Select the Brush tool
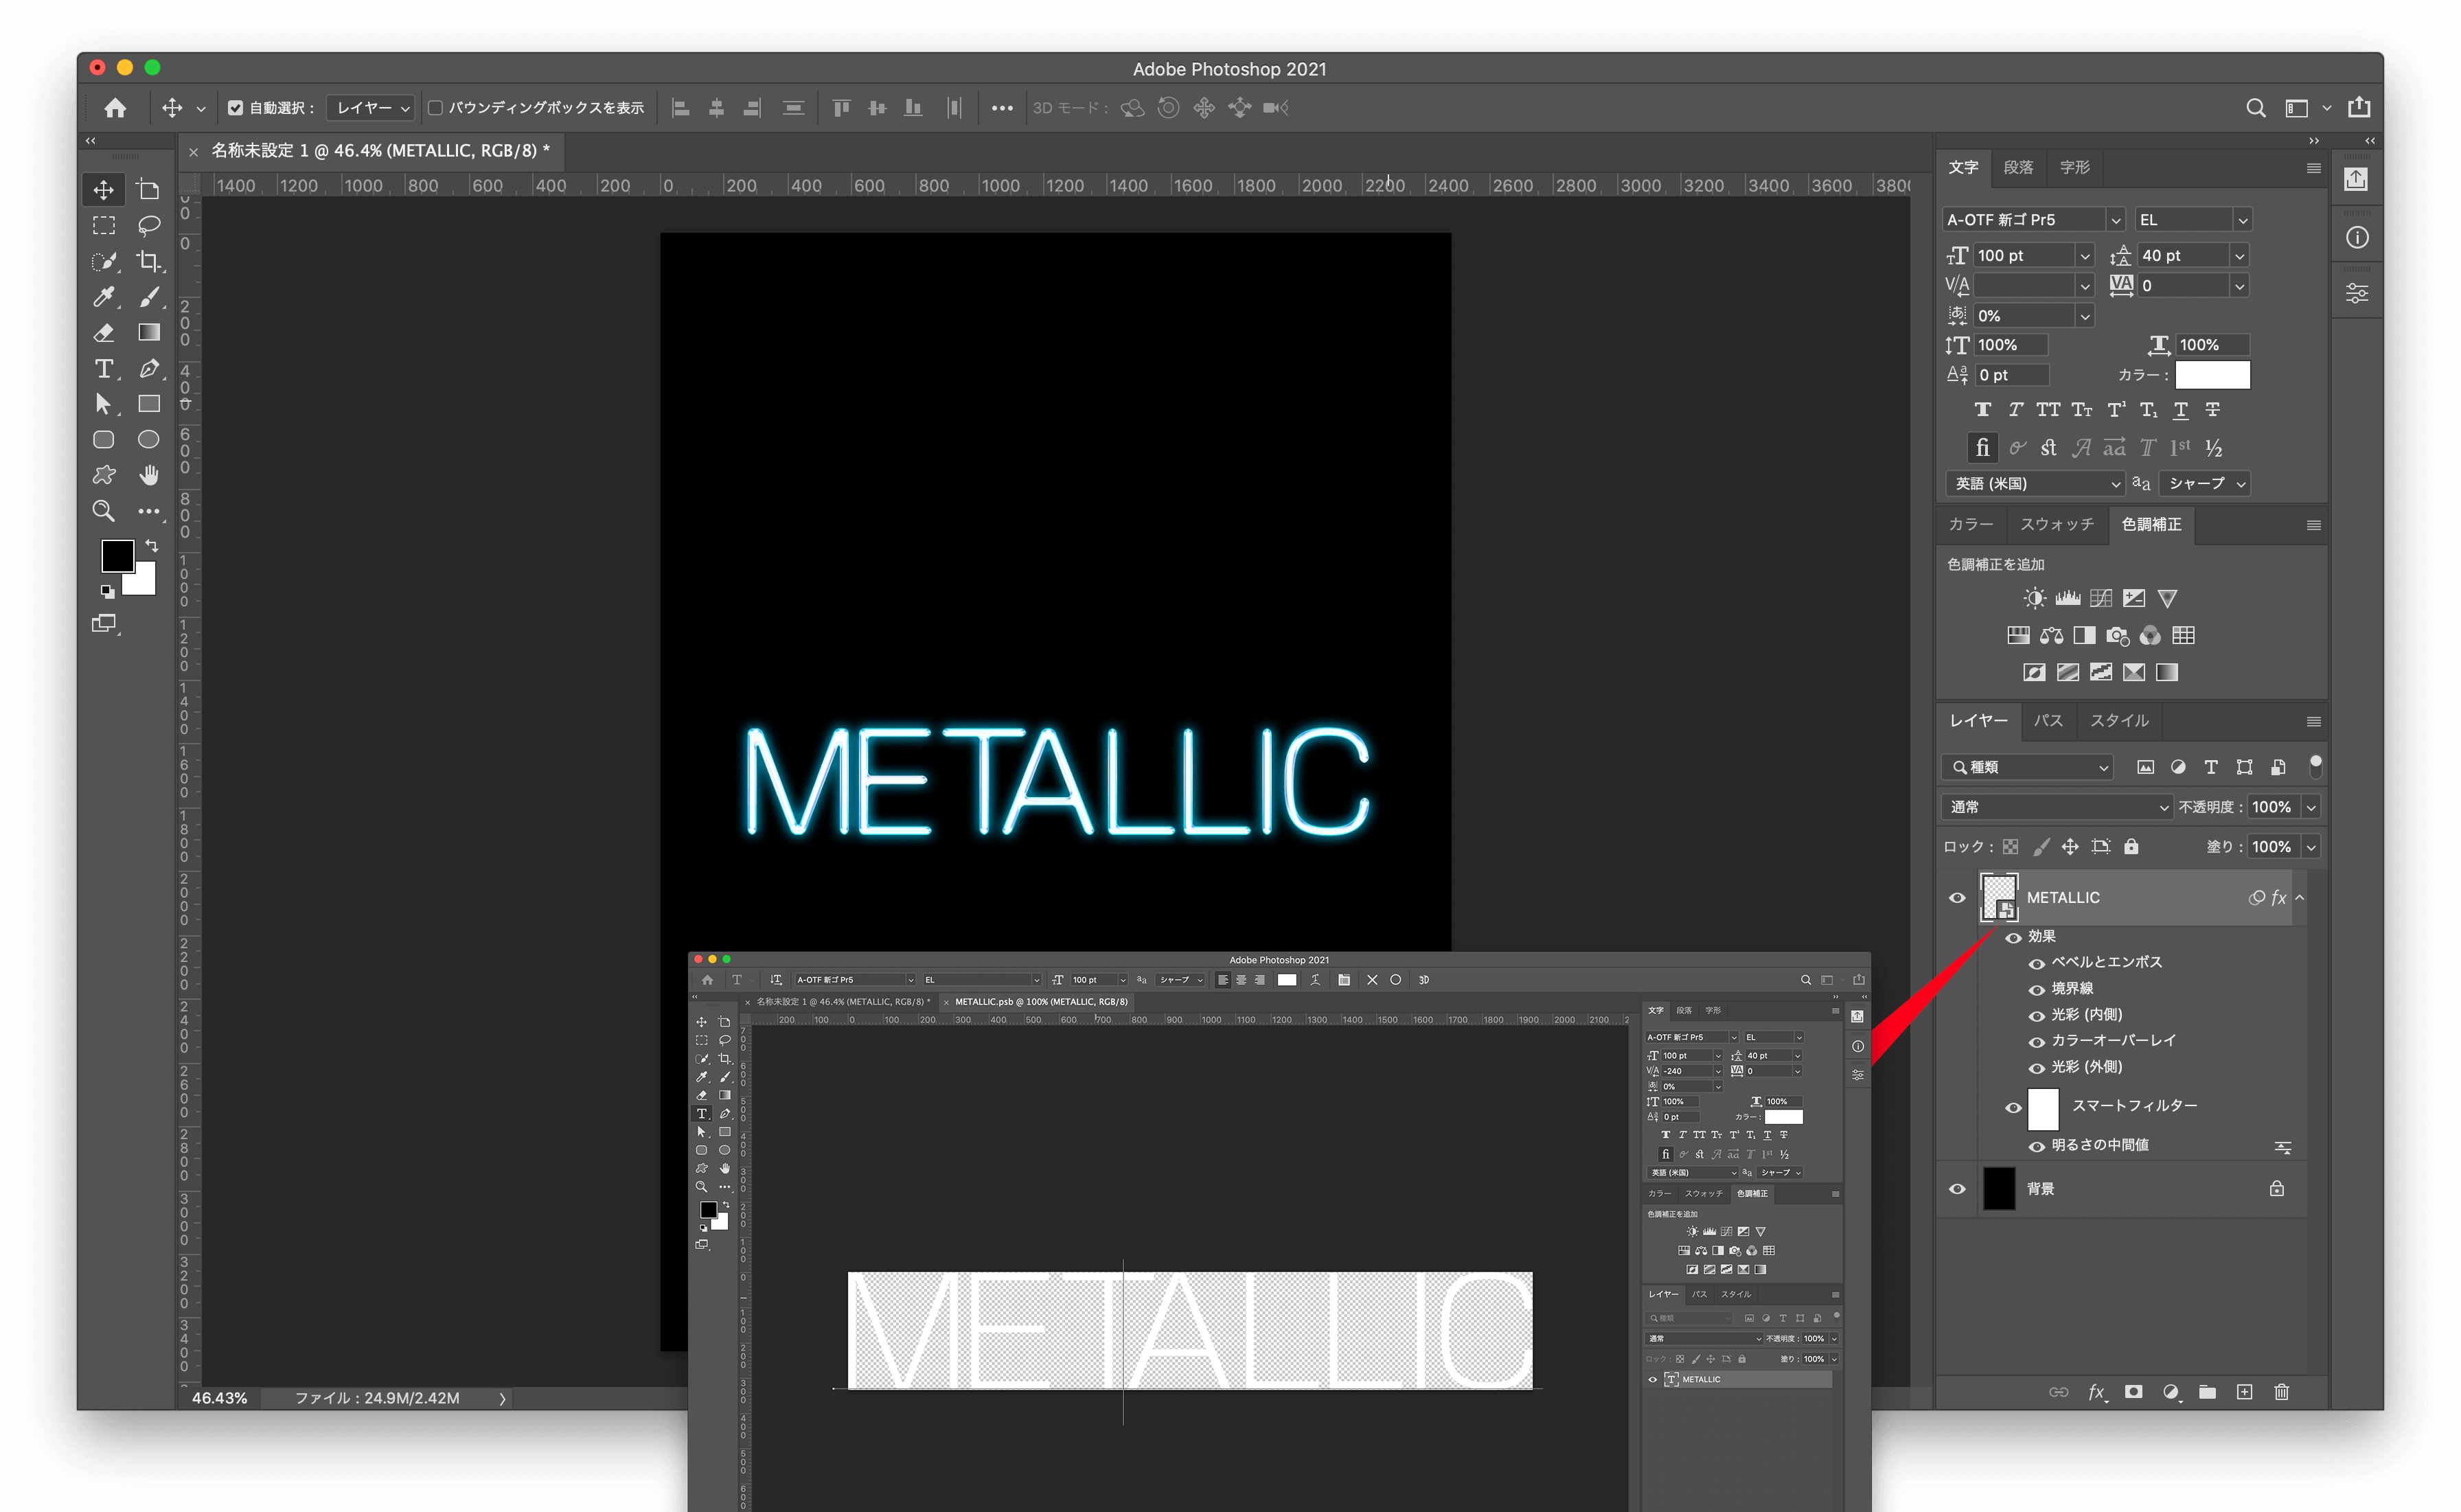The width and height of the screenshot is (2461, 1512). coord(149,297)
